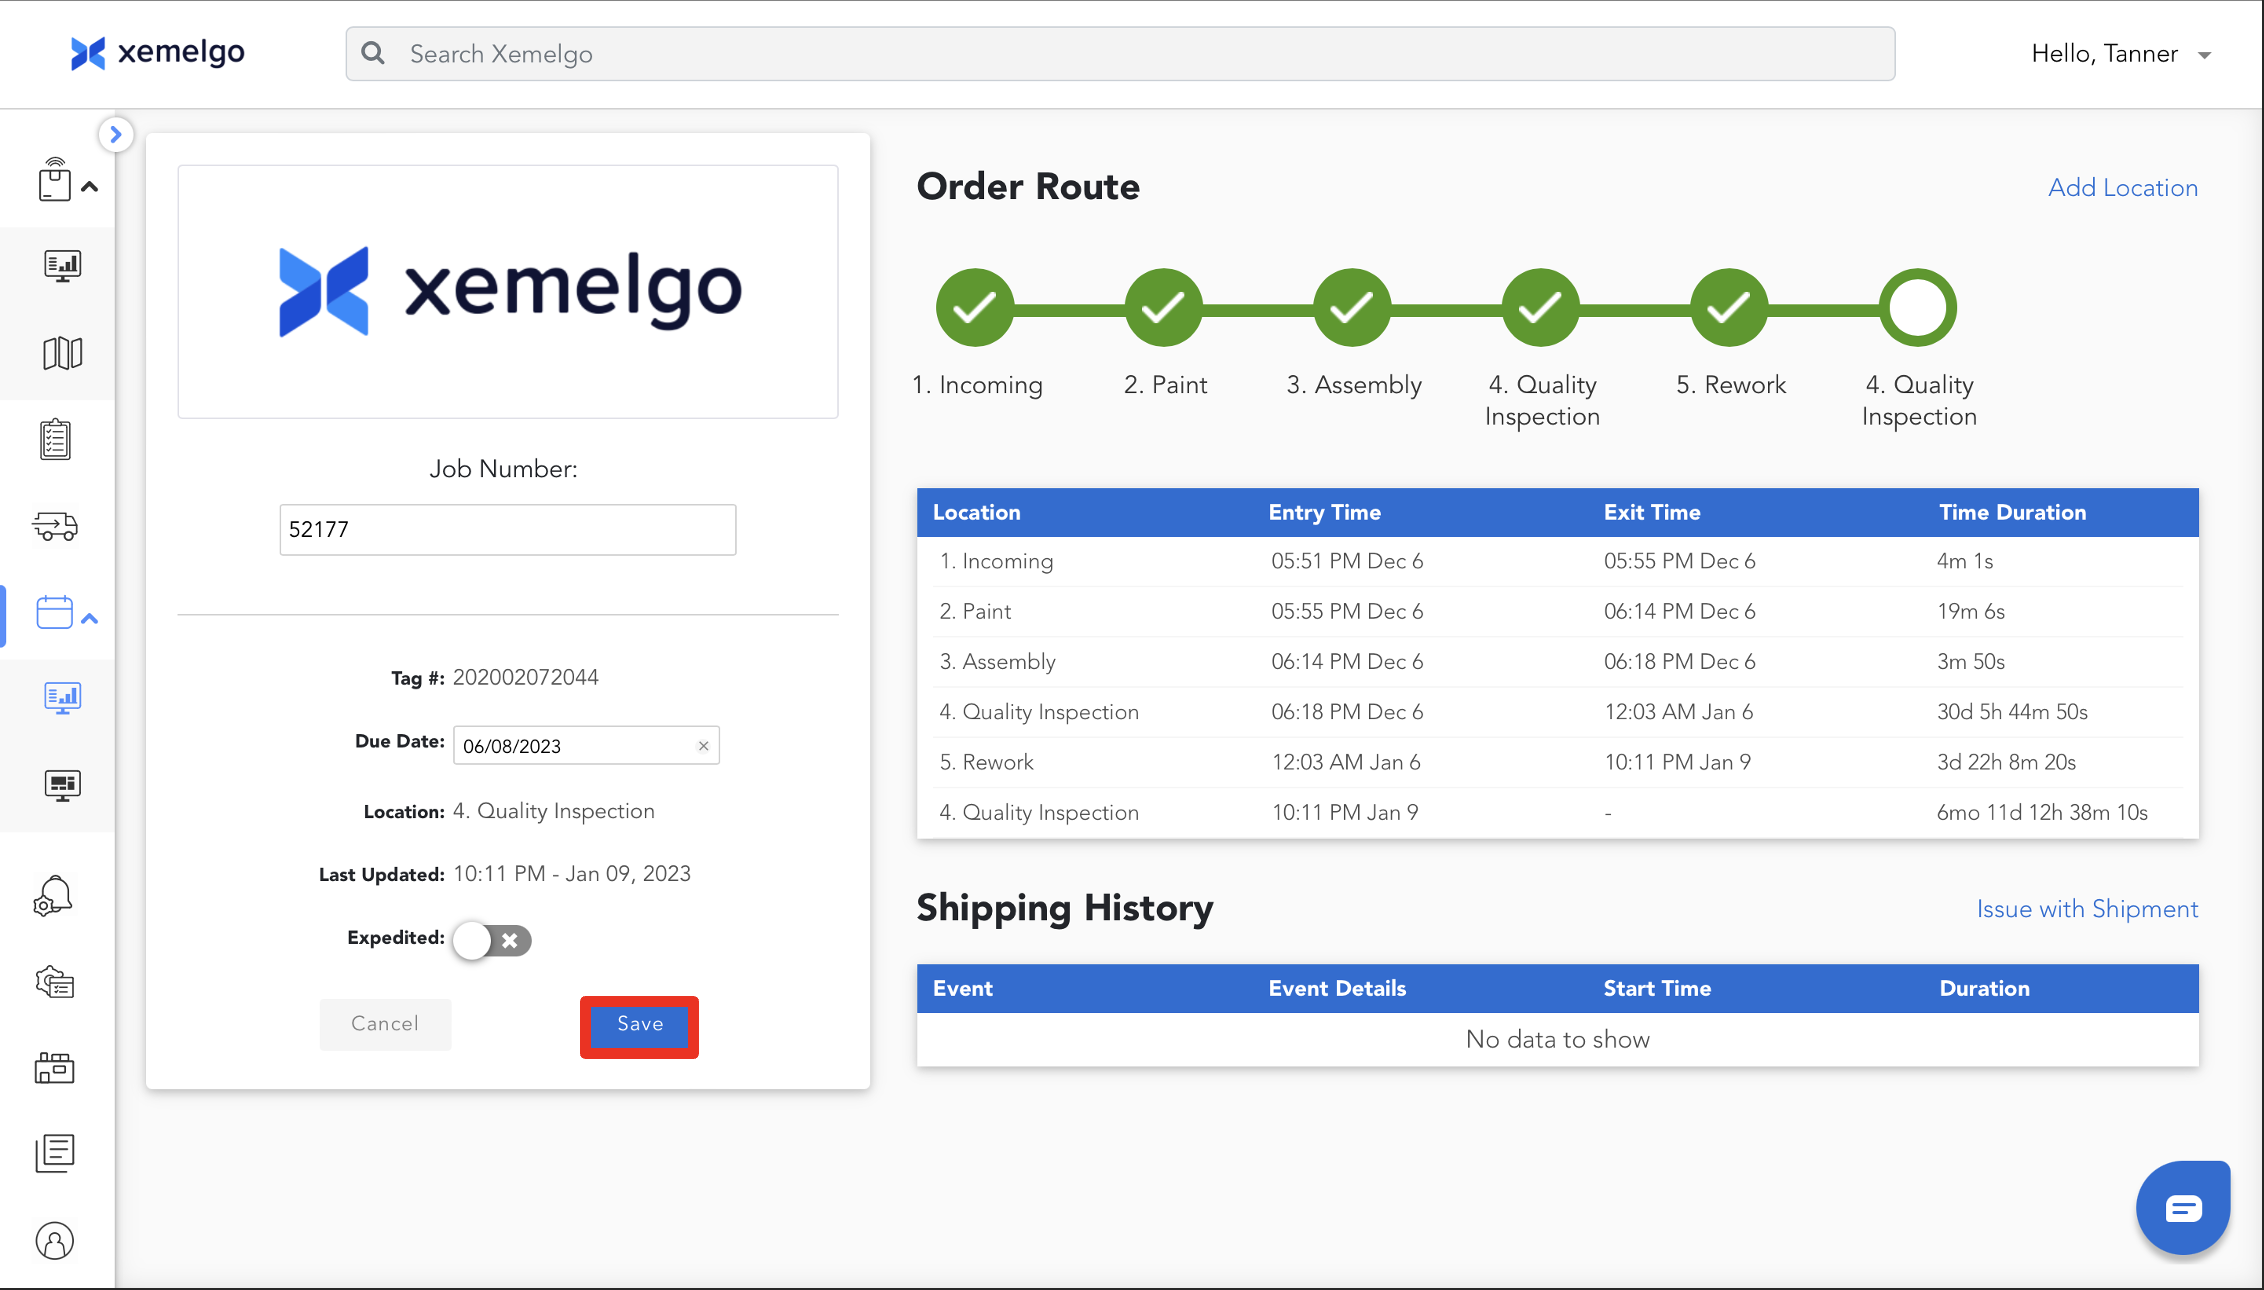The width and height of the screenshot is (2264, 1290).
Task: Open the chat support bubble
Action: (2183, 1208)
